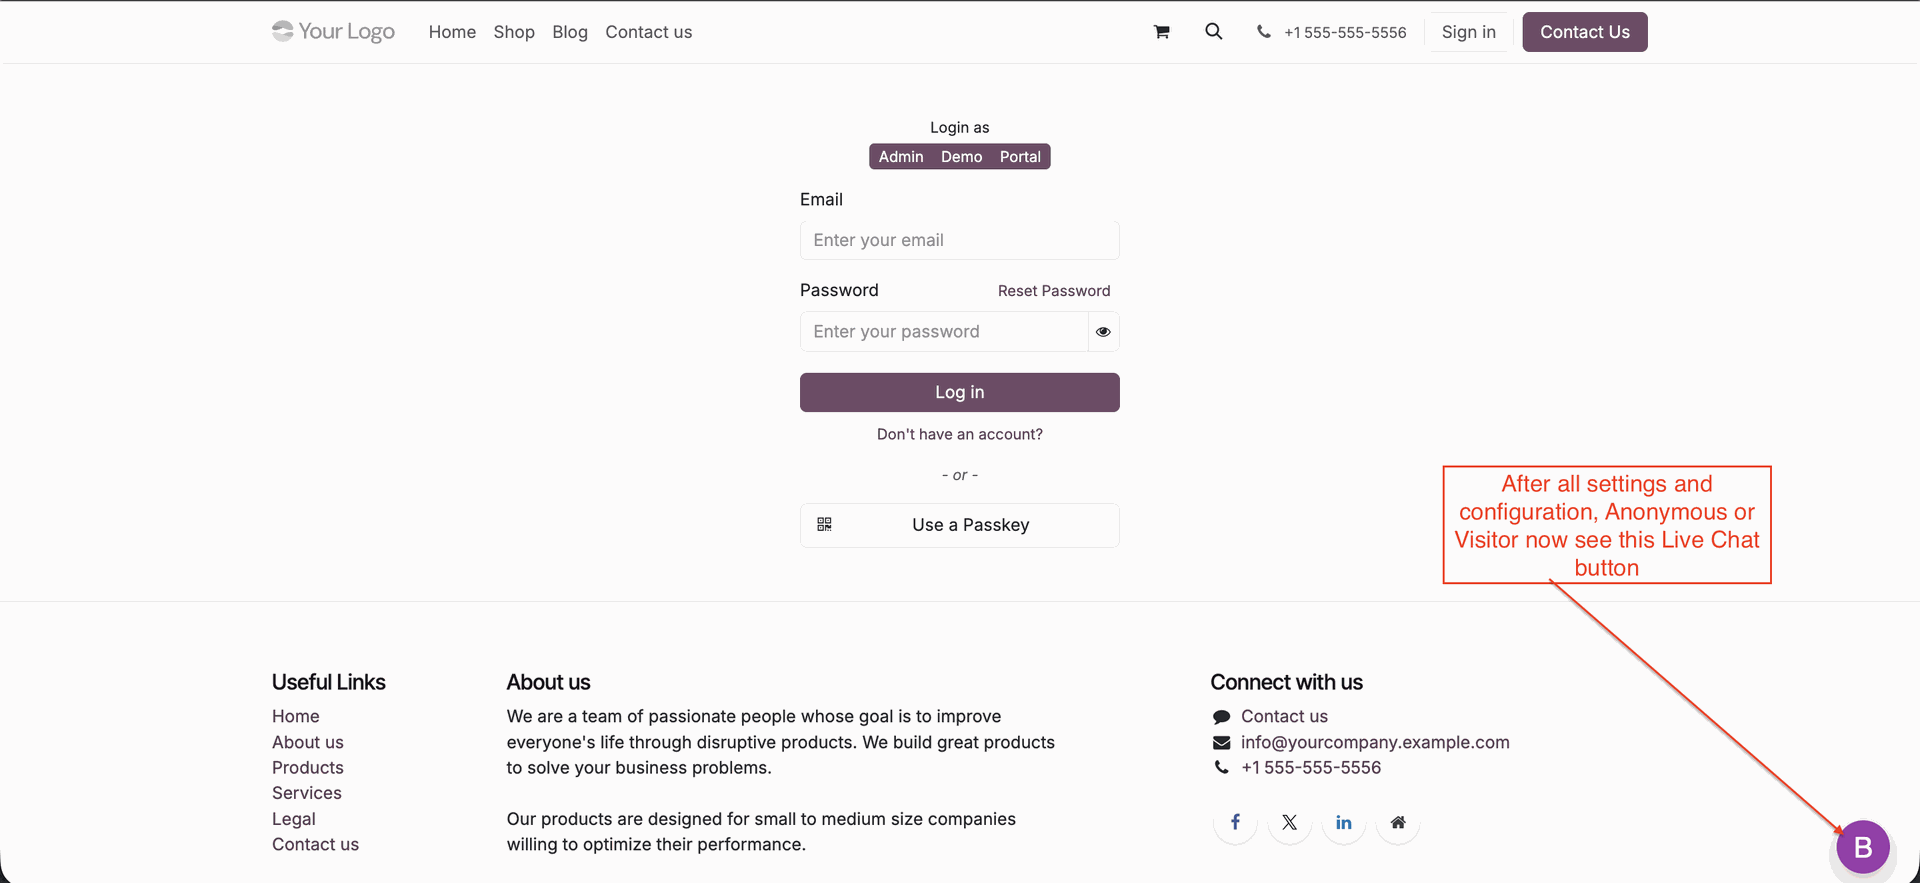
Task: Click the Your Logo image
Action: pos(334,32)
